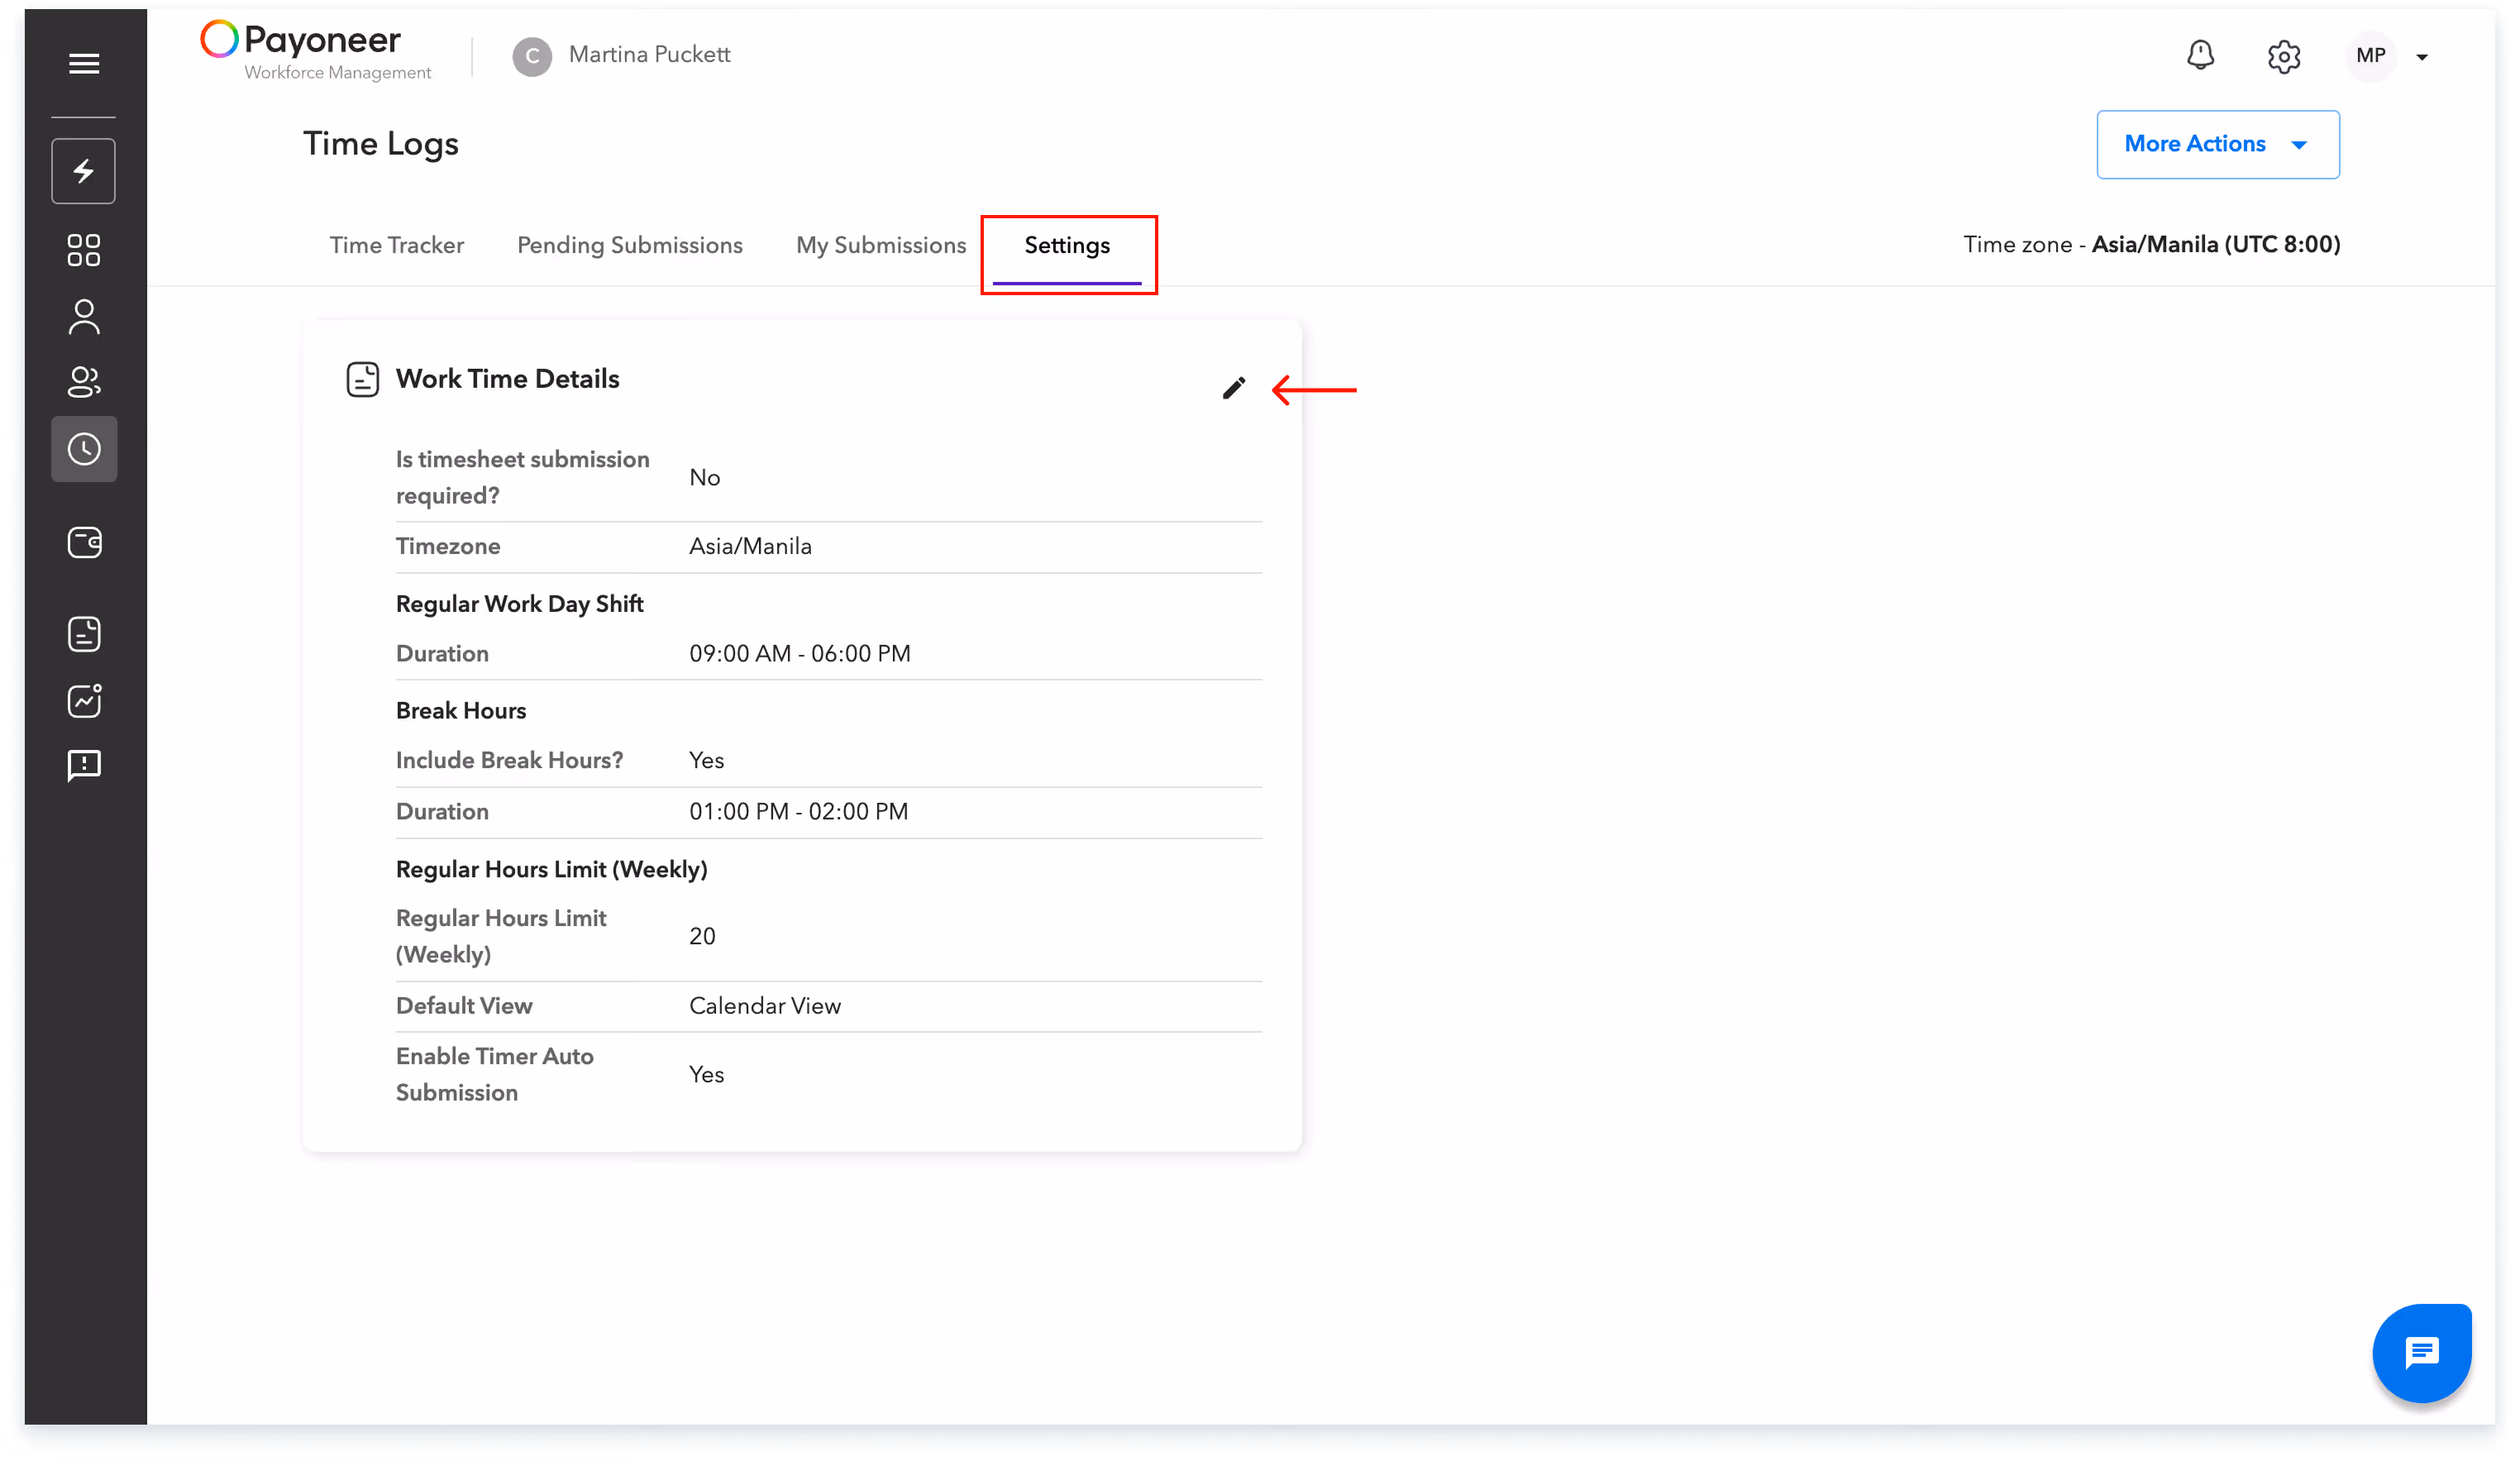
Task: Open the hamburger menu in sidebar
Action: 84,64
